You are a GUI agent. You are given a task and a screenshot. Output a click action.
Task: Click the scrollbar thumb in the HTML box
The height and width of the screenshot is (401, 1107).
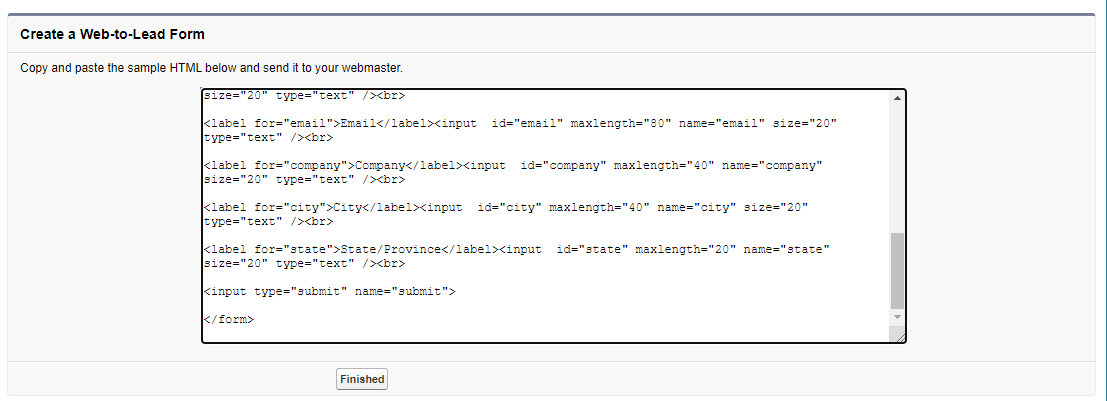(x=897, y=270)
